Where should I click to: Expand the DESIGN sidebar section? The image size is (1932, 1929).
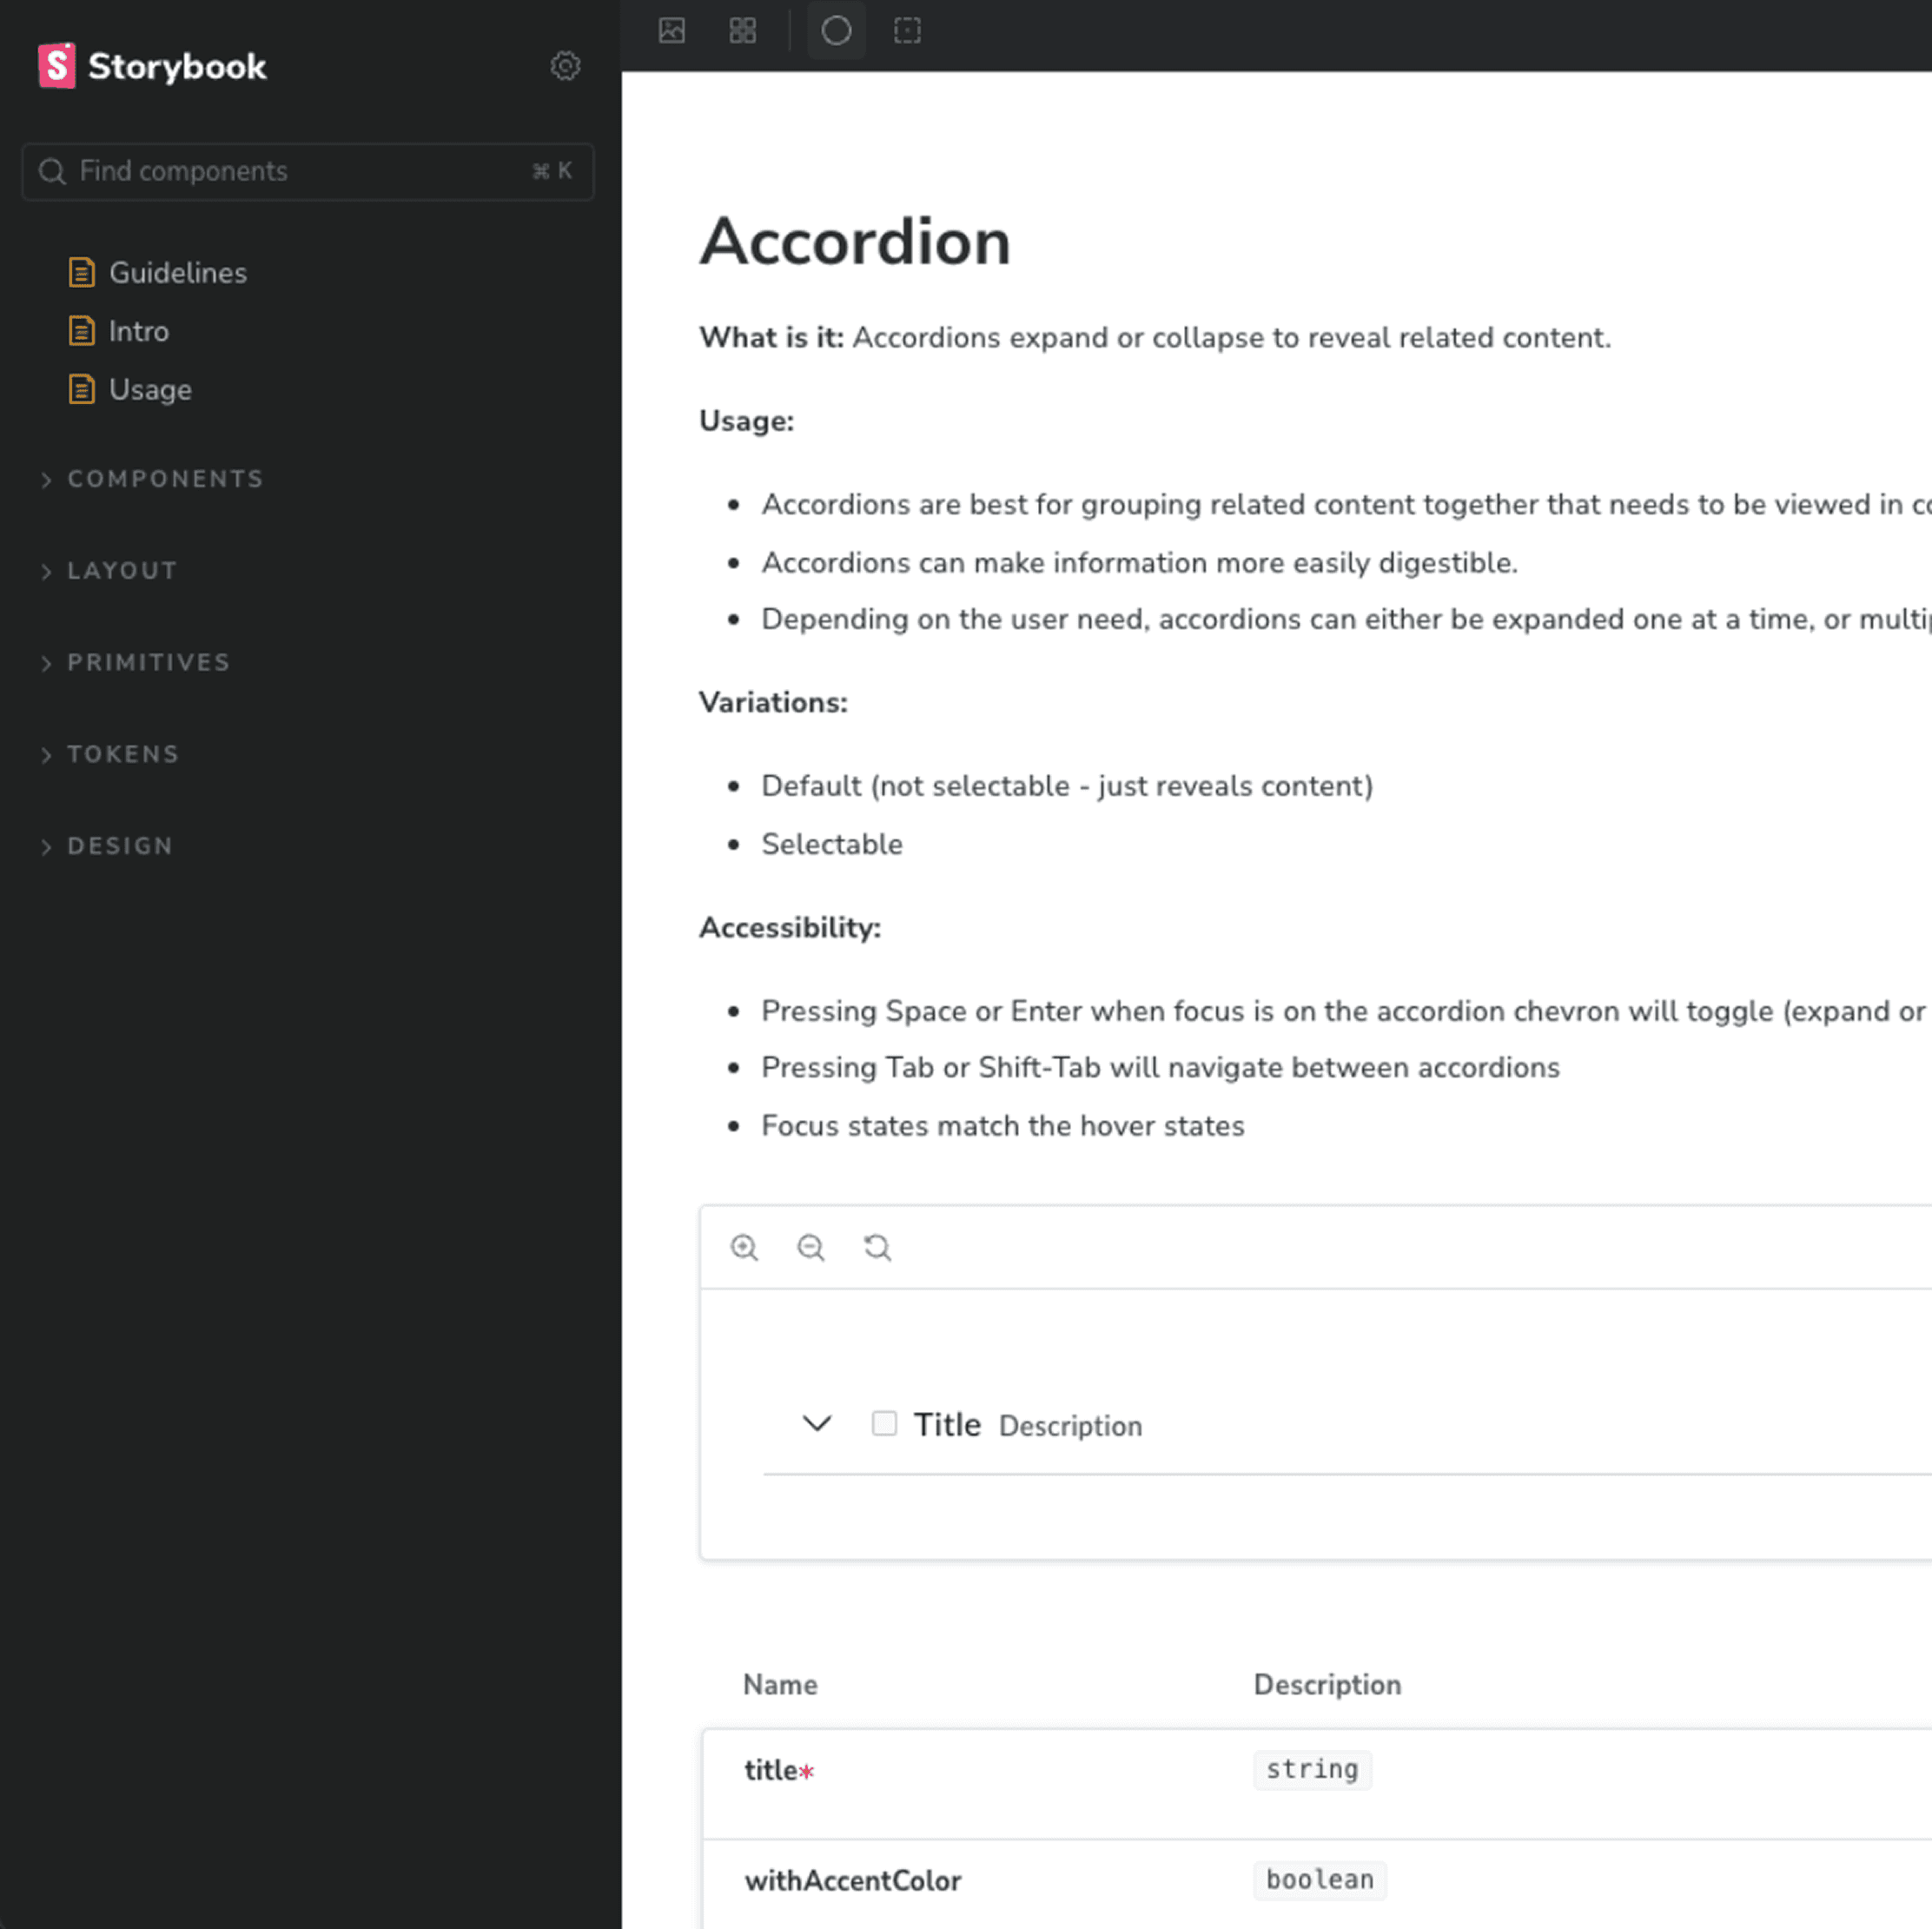107,846
